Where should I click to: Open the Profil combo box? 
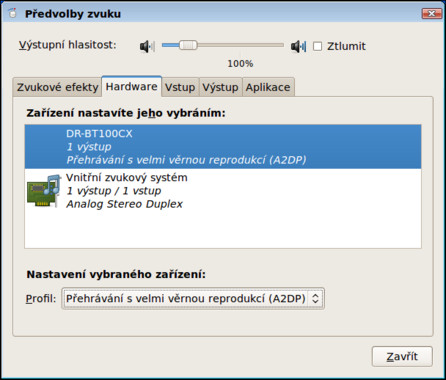click(x=193, y=299)
